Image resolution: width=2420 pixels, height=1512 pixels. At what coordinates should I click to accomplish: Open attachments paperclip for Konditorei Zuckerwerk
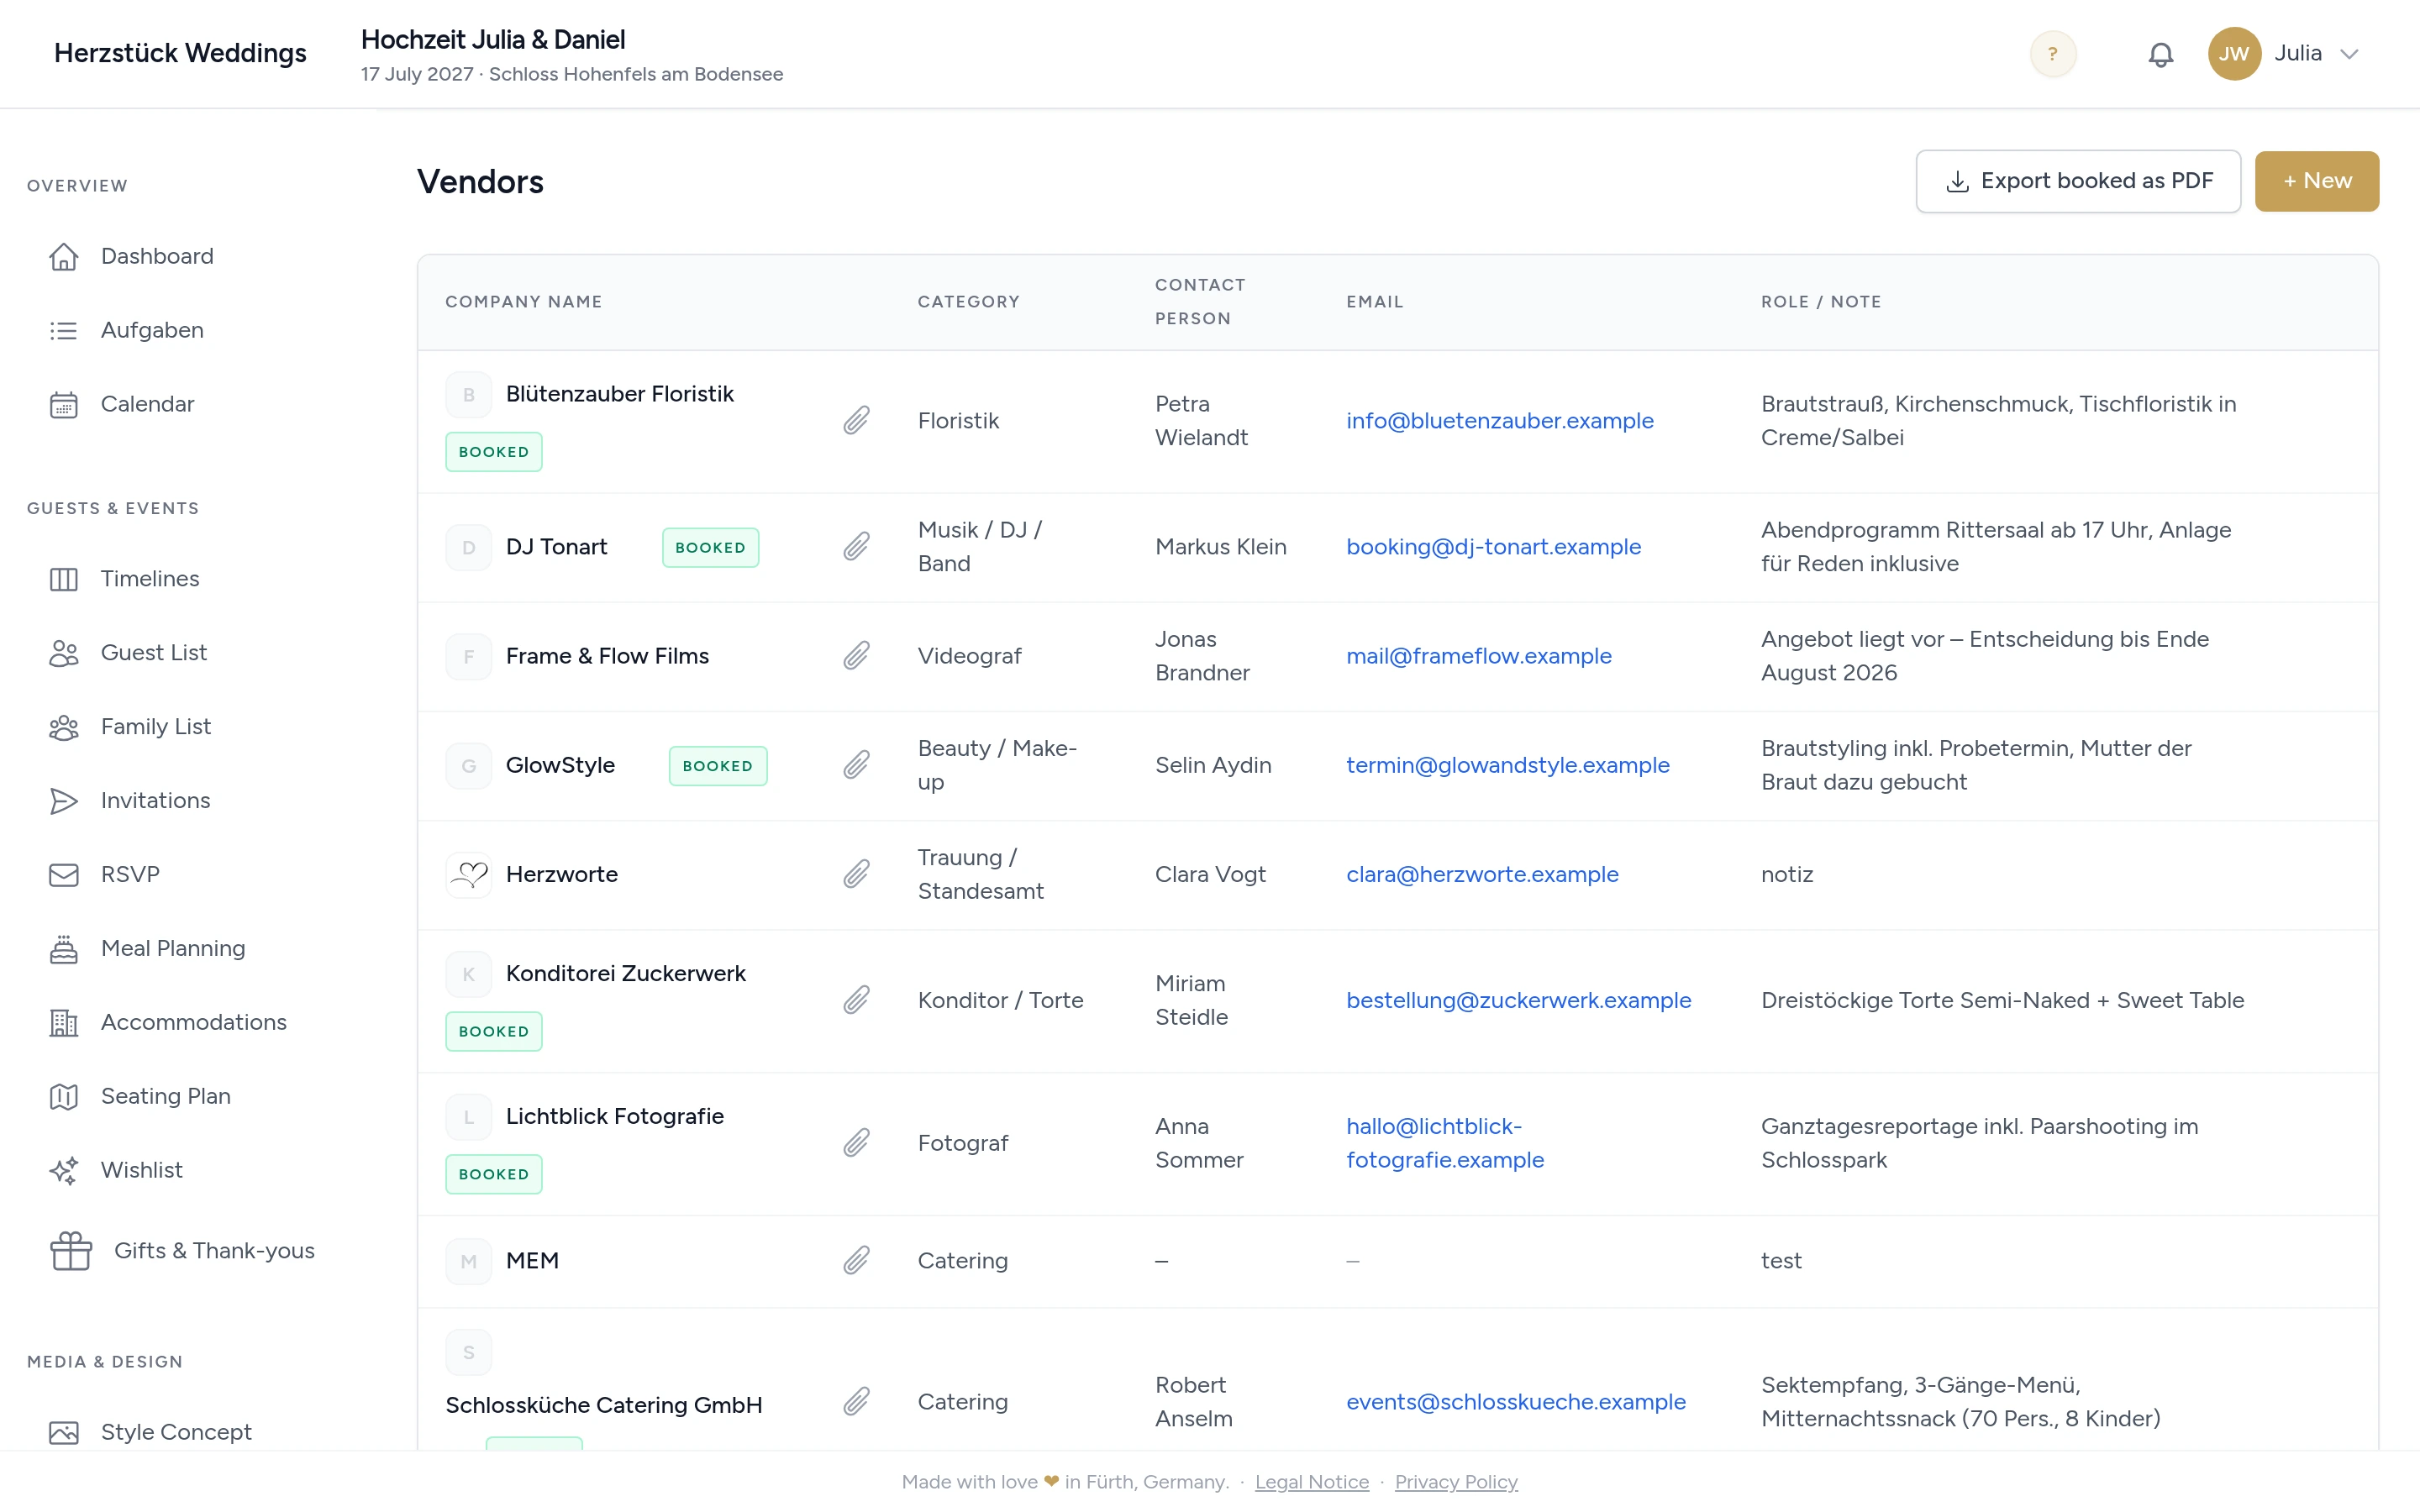click(x=856, y=1000)
